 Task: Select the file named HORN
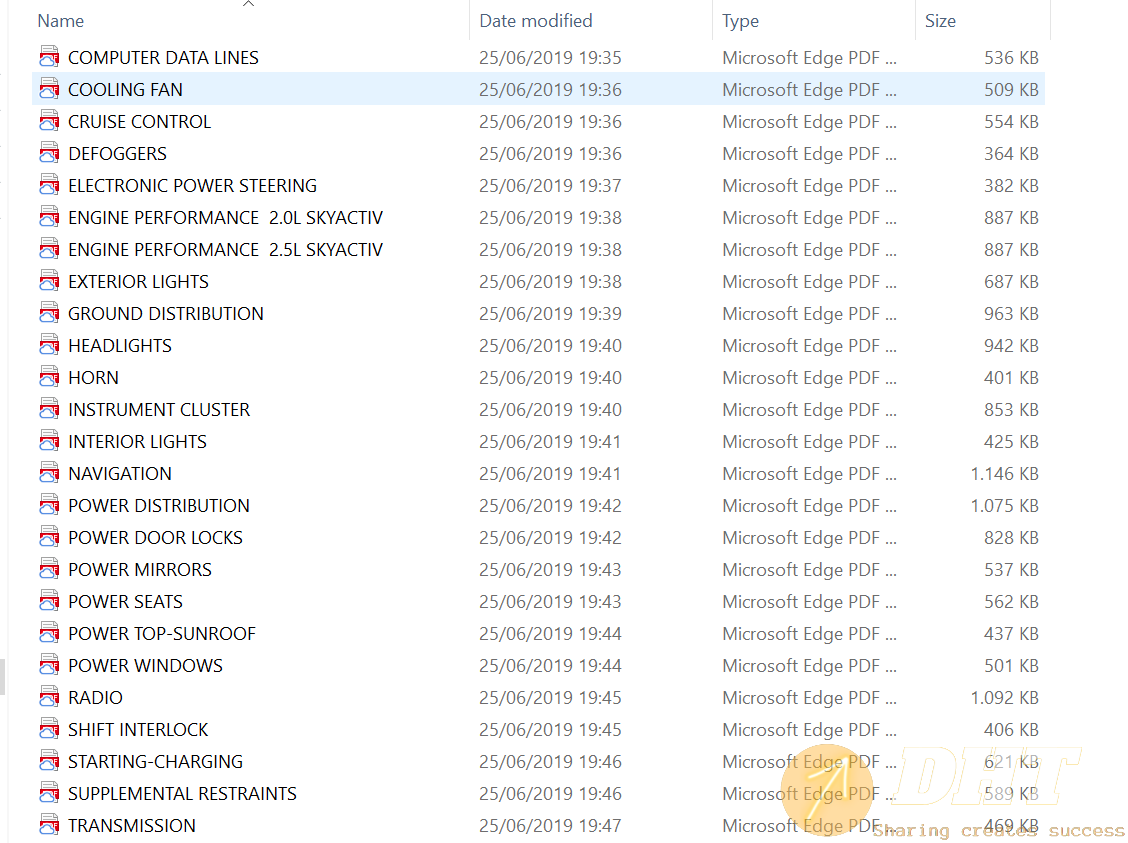[x=94, y=378]
